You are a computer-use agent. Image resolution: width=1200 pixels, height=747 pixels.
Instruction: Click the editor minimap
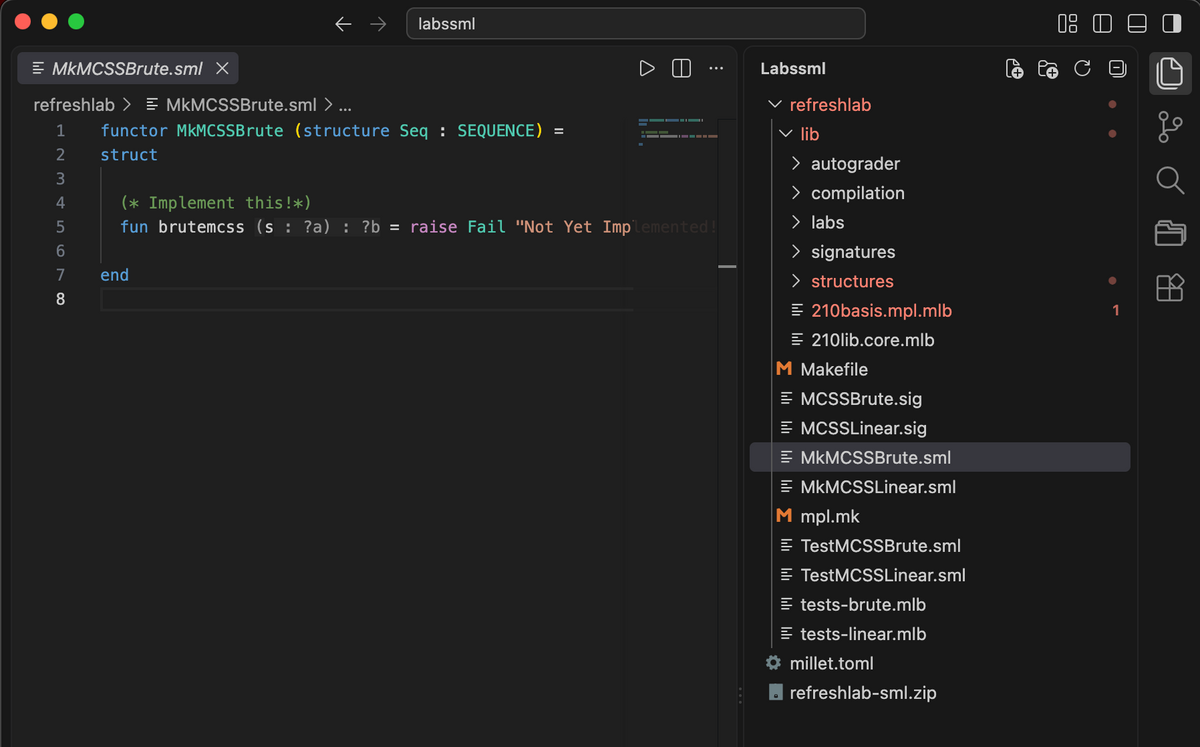[x=678, y=130]
